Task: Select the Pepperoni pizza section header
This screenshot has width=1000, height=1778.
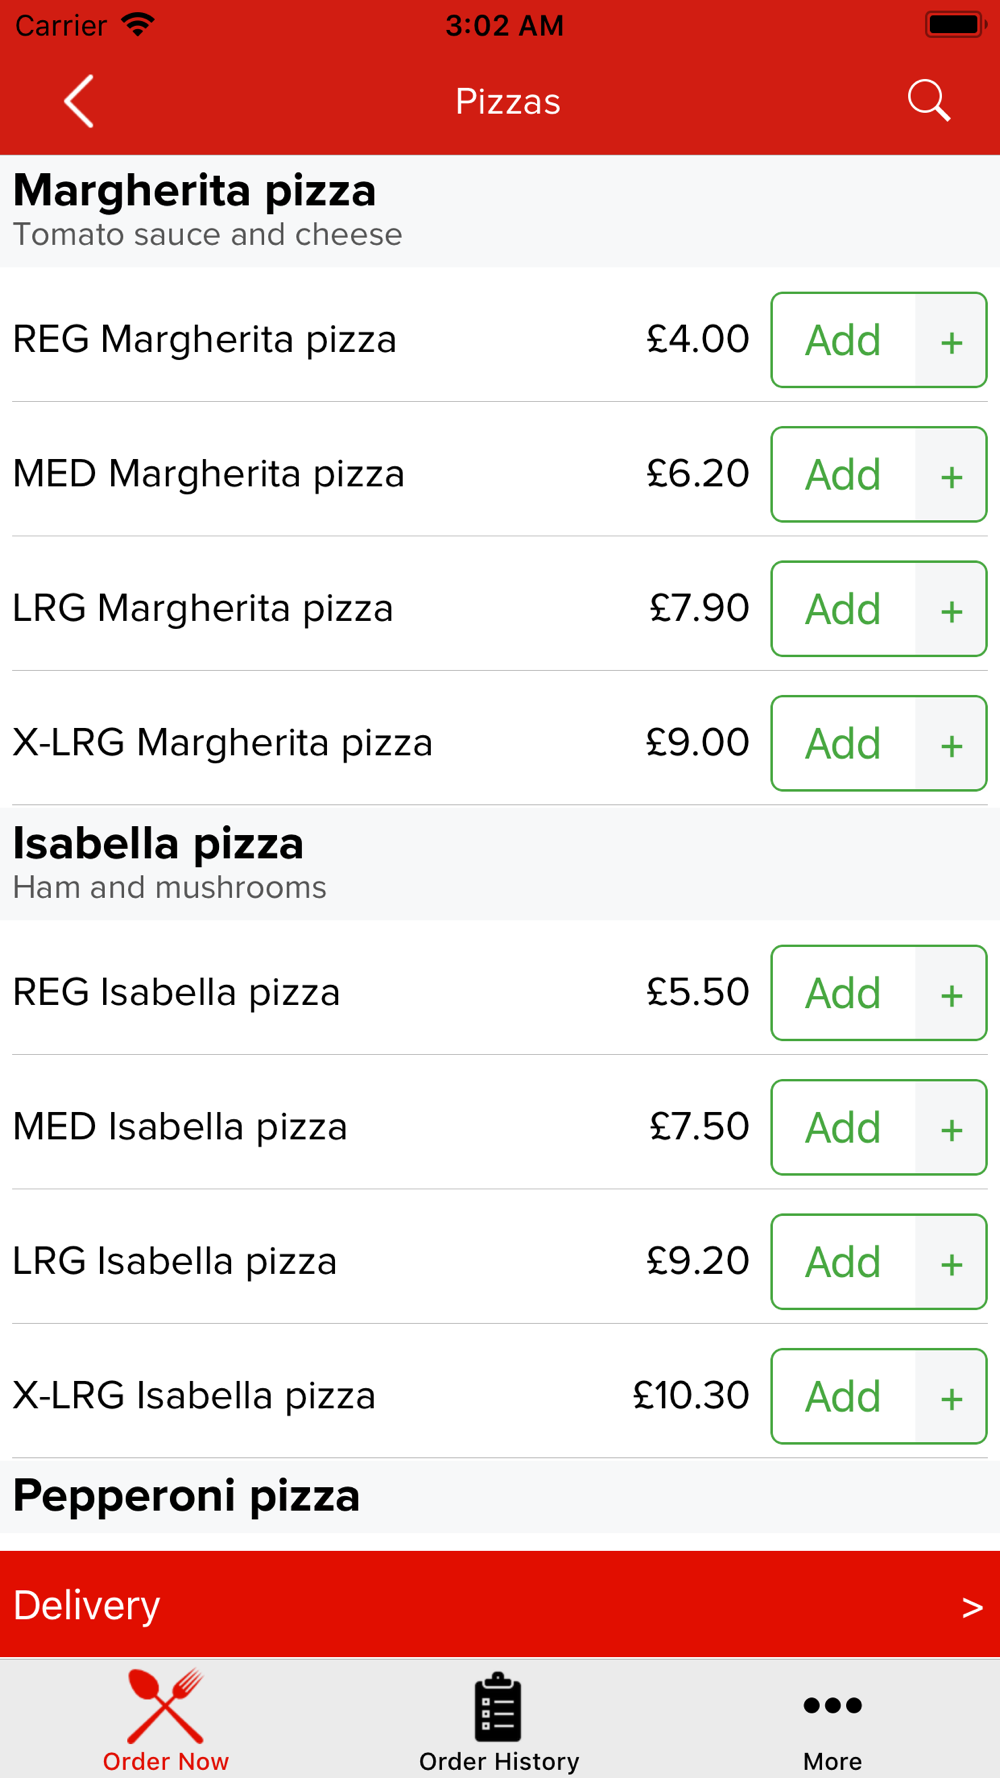Action: 186,1496
